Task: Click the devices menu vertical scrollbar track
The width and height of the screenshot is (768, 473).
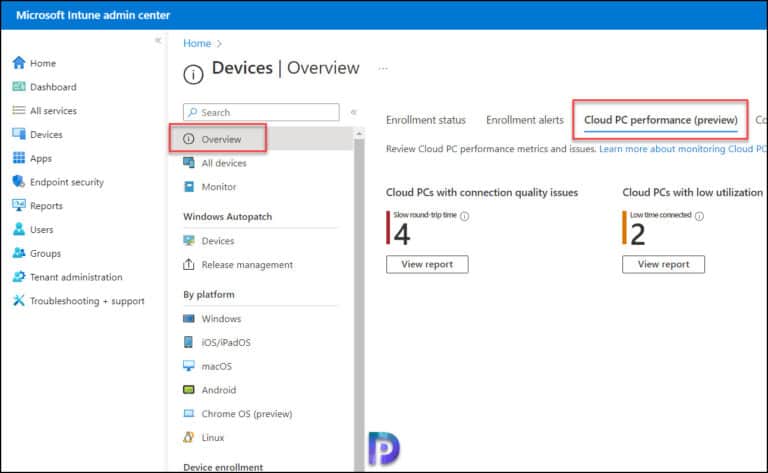Action: pyautogui.click(x=359, y=304)
